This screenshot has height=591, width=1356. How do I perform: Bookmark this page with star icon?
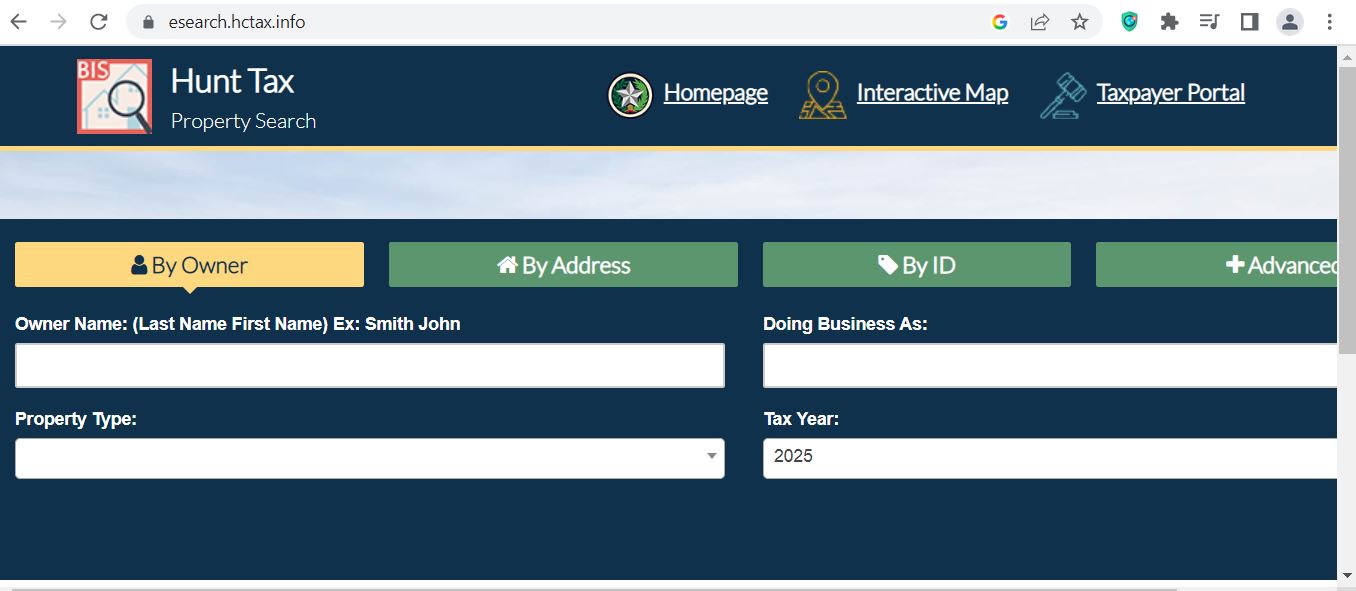point(1080,21)
